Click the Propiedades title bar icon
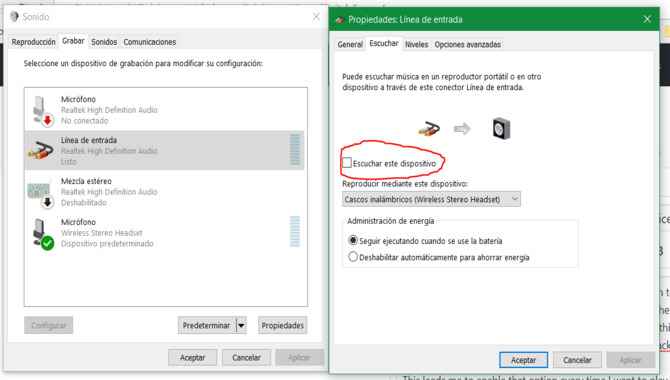Viewport: 670px width, 380px height. pyautogui.click(x=340, y=20)
